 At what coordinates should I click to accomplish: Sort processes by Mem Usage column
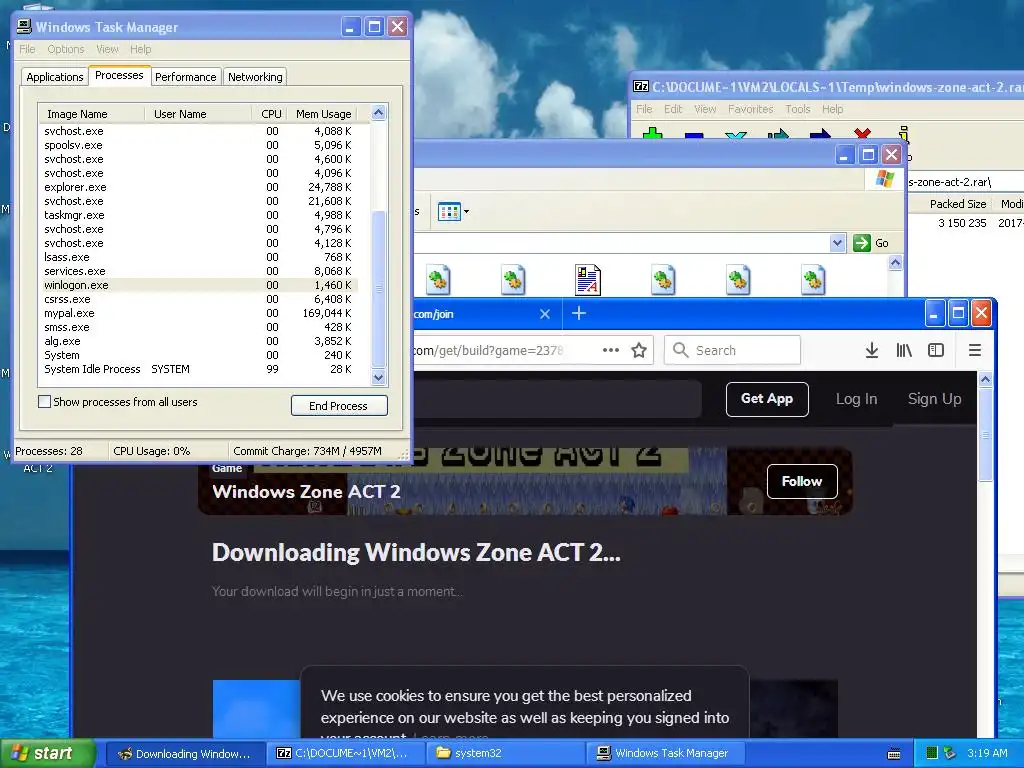coord(325,114)
